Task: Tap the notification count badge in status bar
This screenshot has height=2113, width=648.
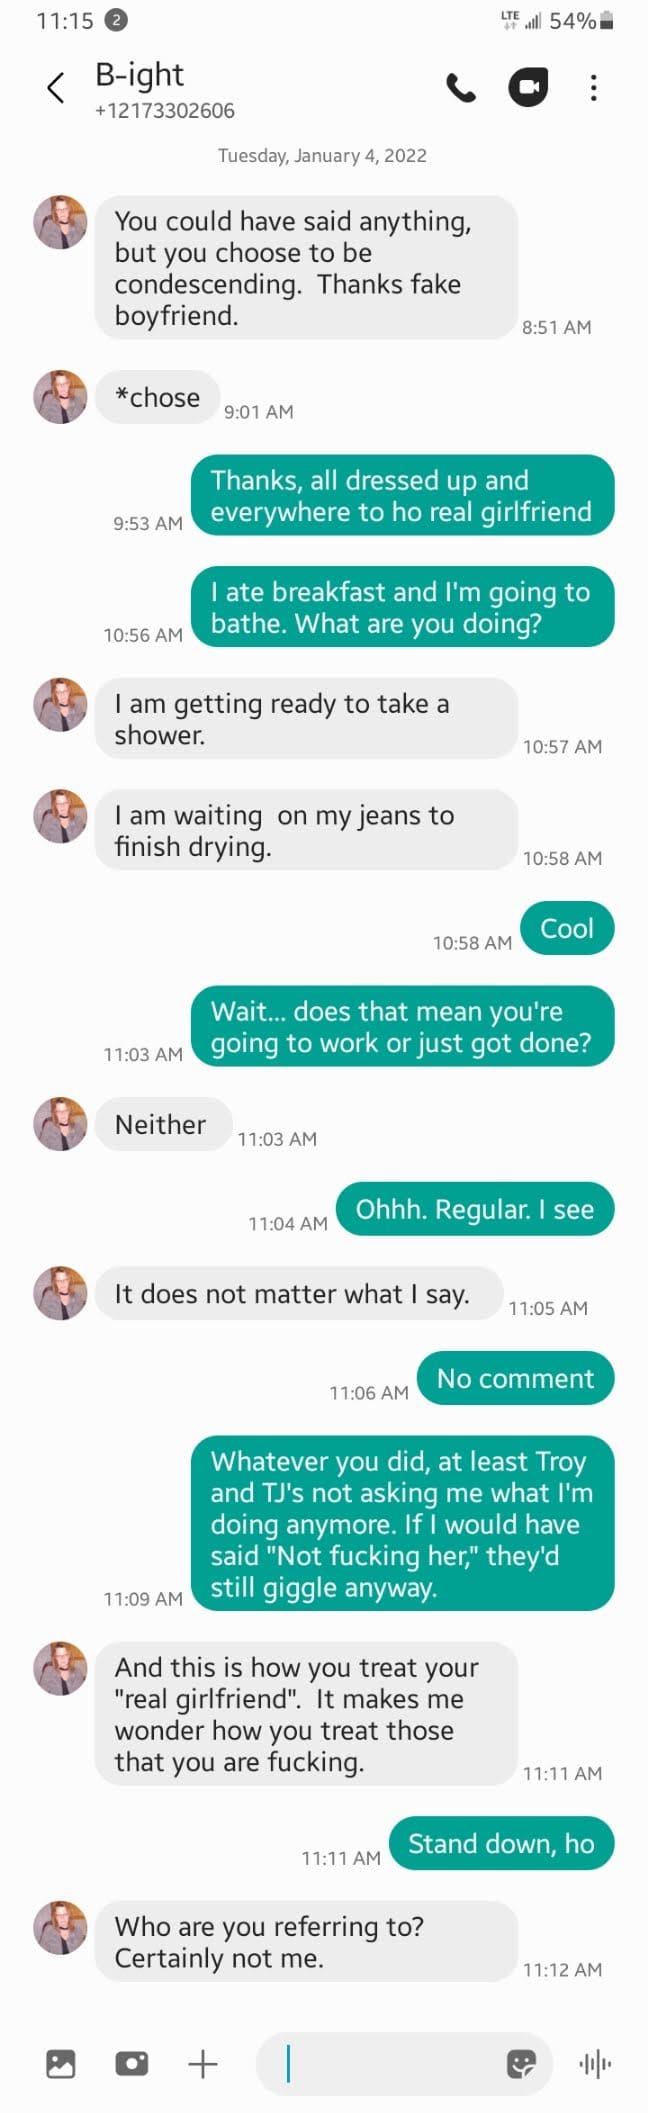Action: point(116,20)
